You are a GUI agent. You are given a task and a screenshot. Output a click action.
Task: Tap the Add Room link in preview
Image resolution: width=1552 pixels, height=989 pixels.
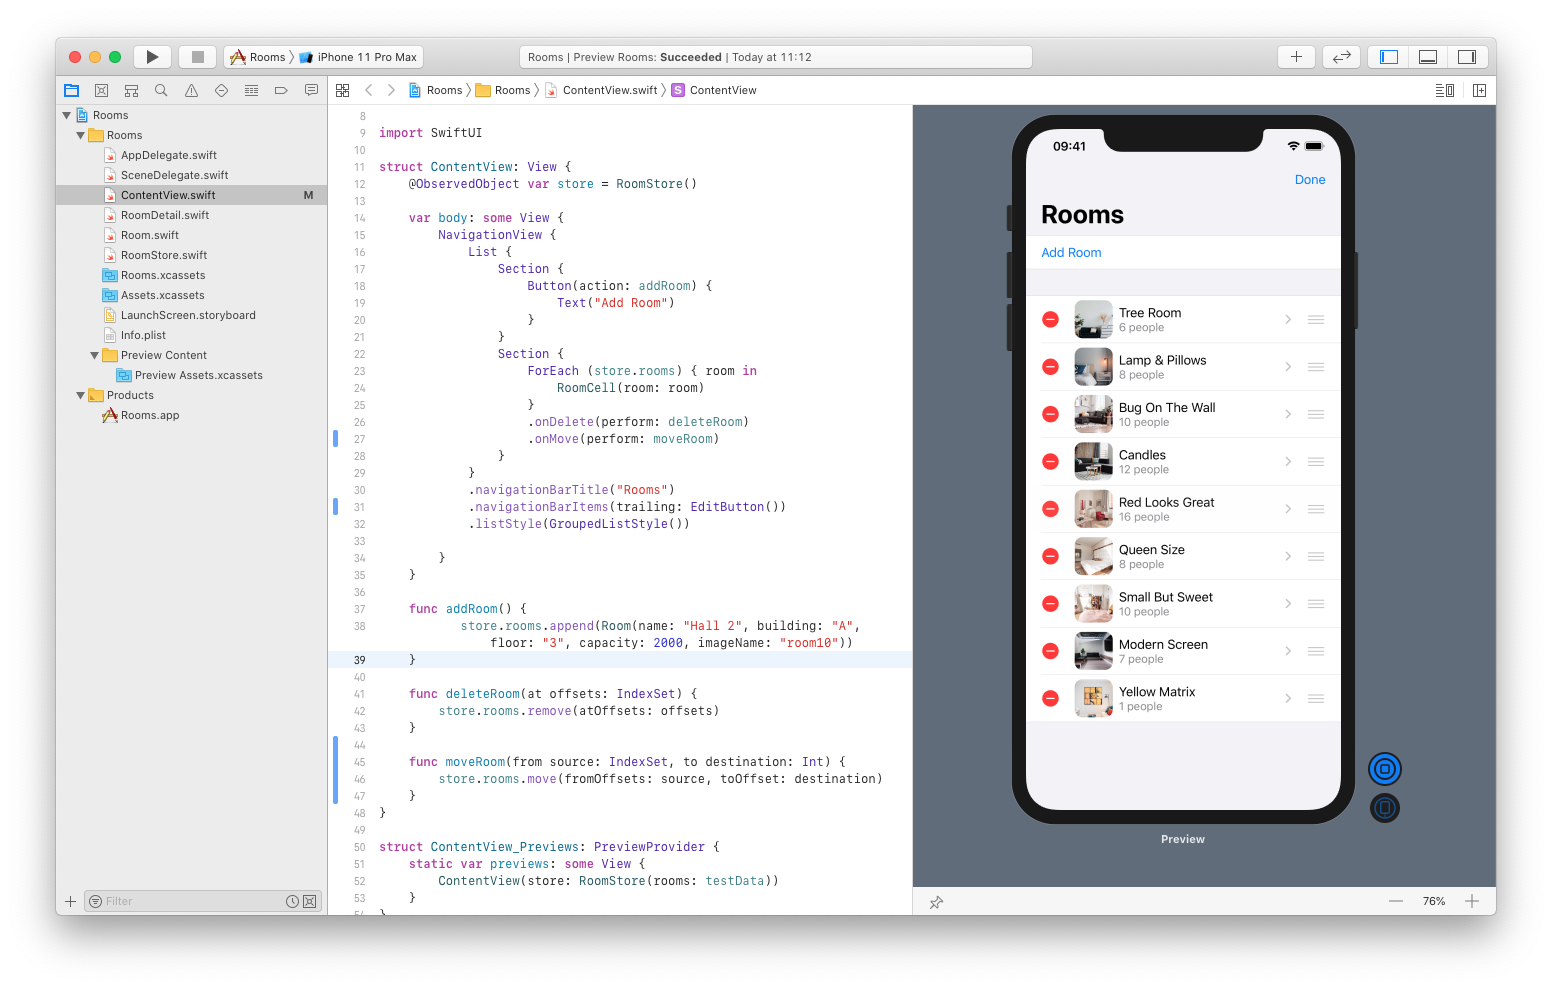pyautogui.click(x=1071, y=252)
